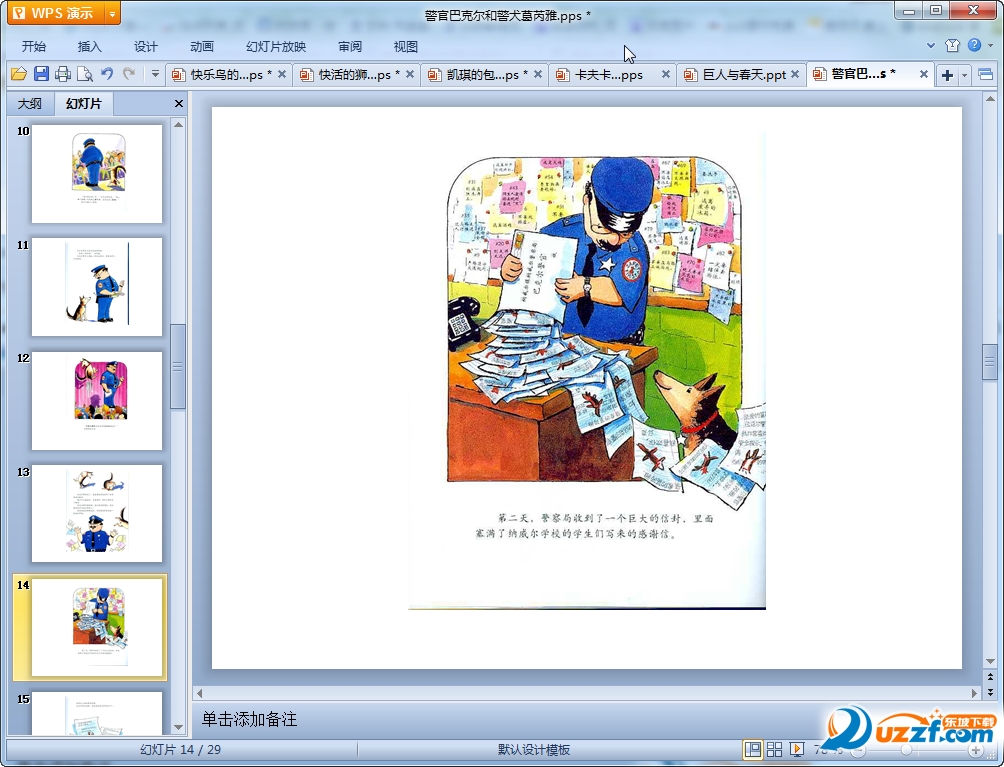Select slide 10 thumbnail

tap(97, 174)
